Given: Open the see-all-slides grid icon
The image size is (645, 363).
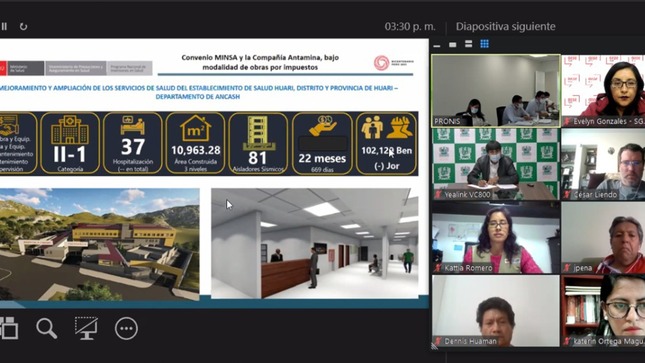Looking at the screenshot, I should (9, 328).
